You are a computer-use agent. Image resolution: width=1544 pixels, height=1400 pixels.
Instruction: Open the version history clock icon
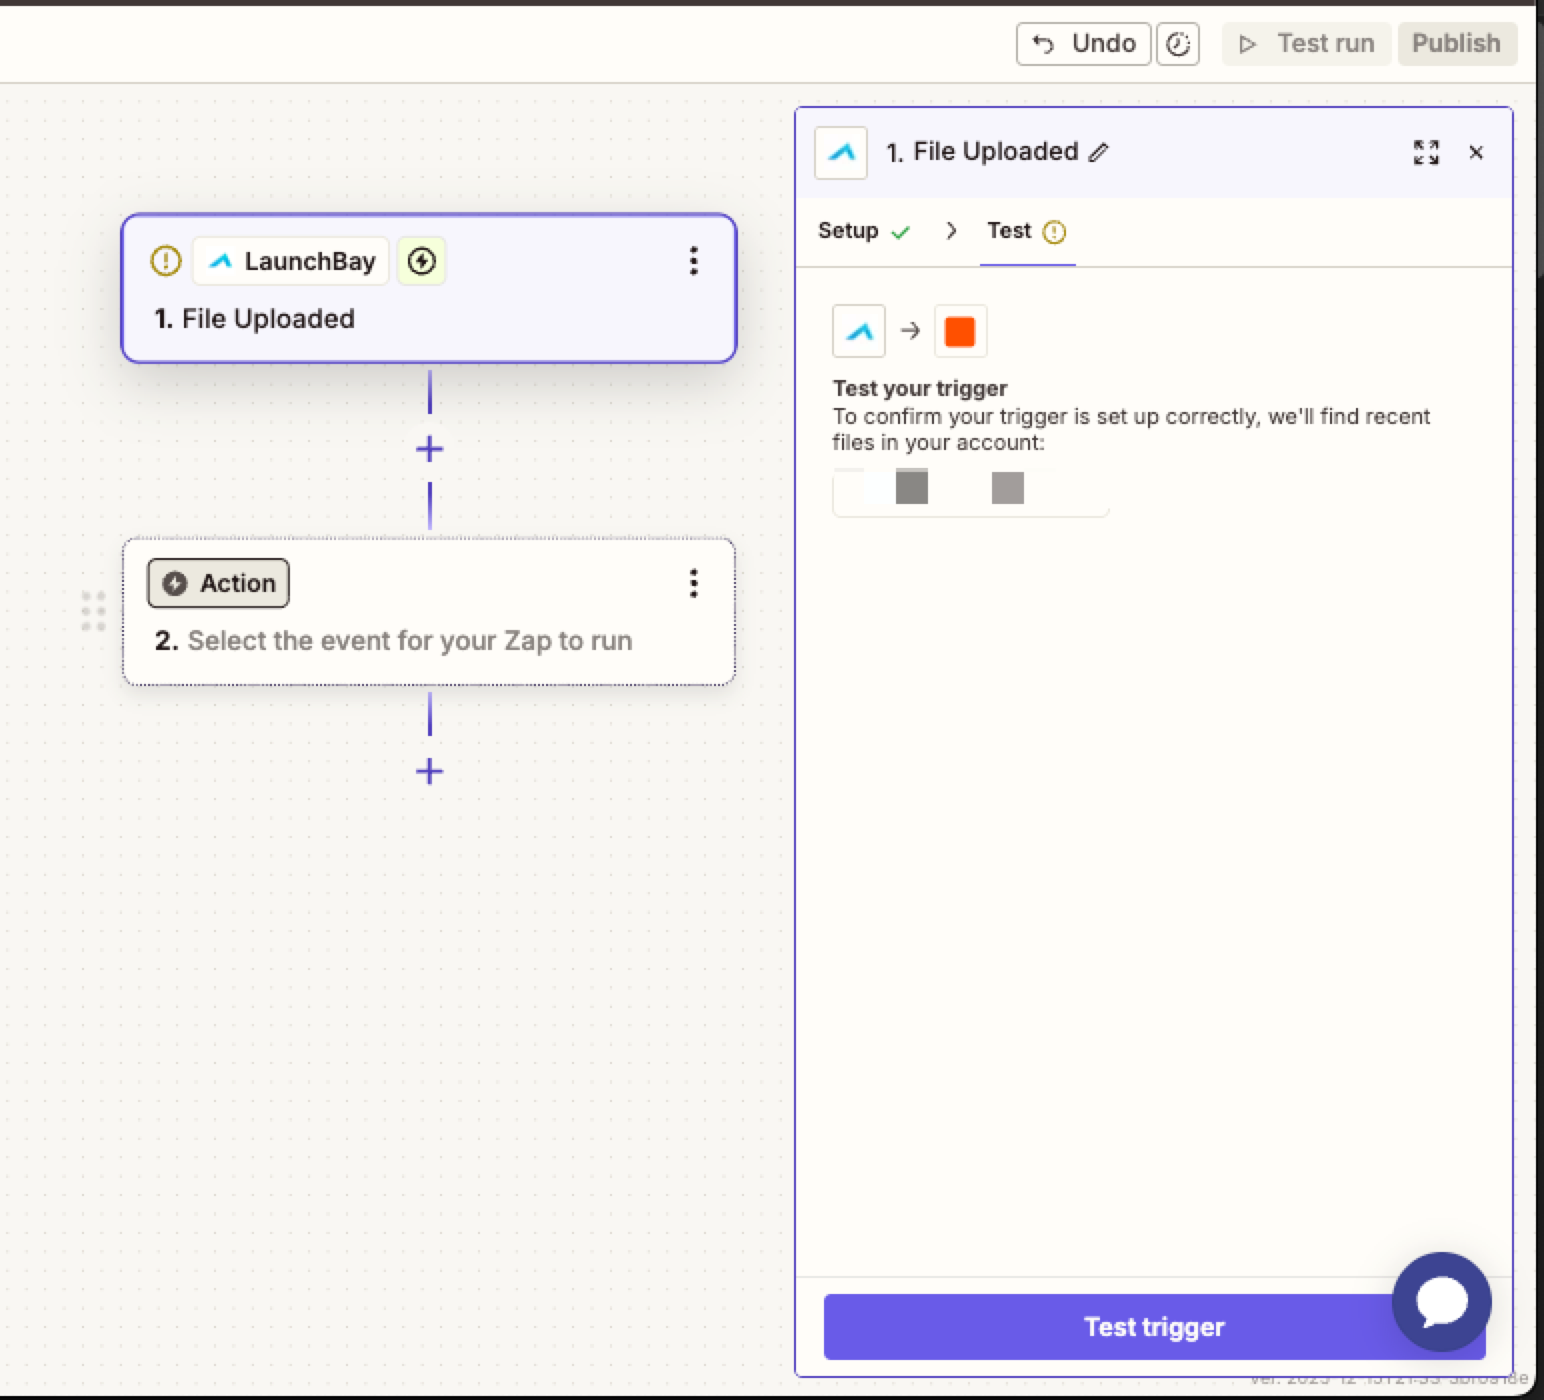coord(1178,44)
